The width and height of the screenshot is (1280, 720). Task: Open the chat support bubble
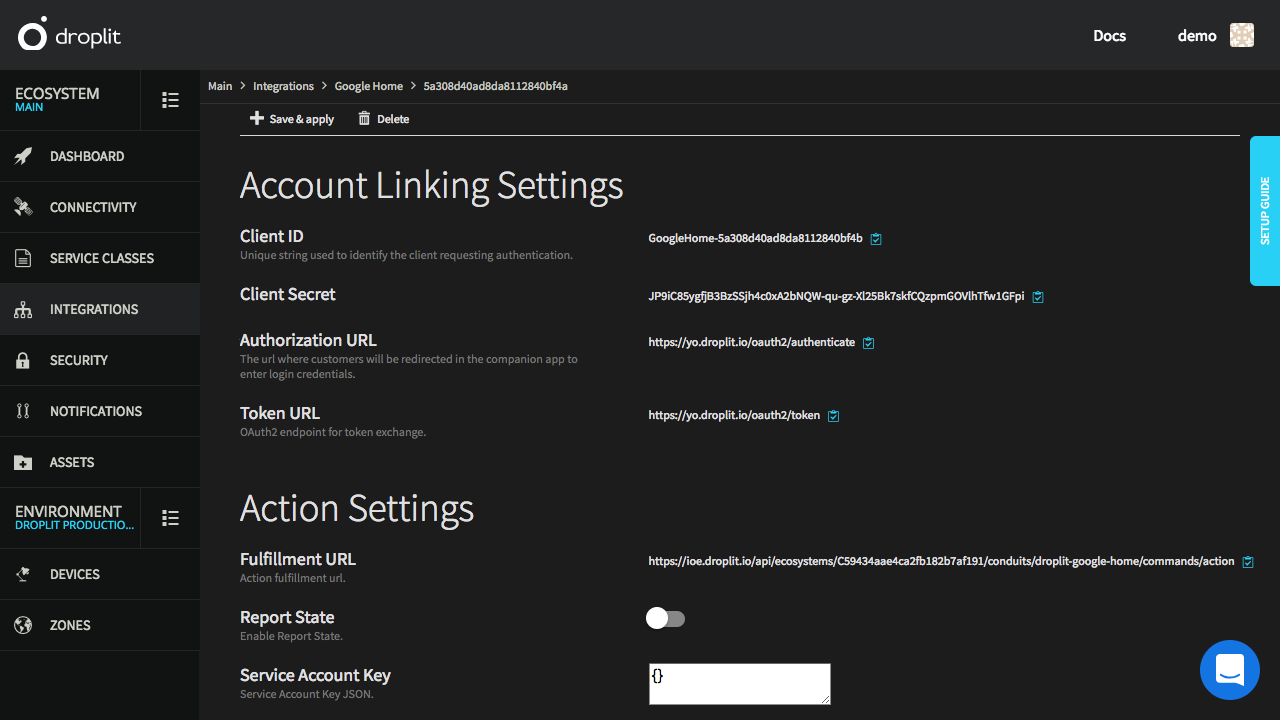1230,670
